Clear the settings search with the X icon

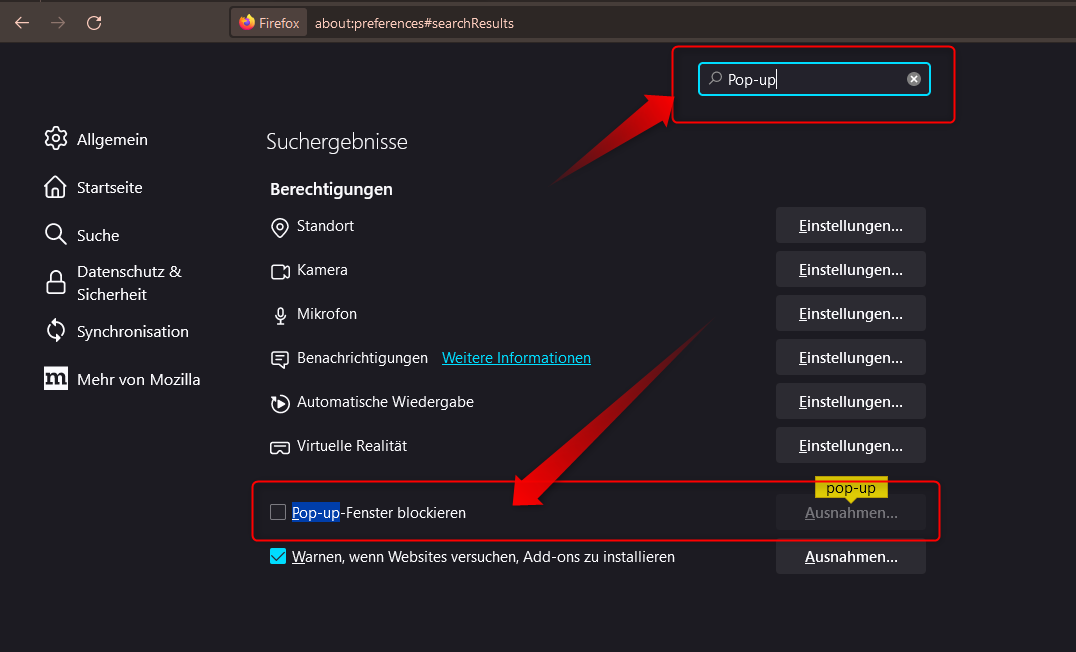tap(913, 79)
